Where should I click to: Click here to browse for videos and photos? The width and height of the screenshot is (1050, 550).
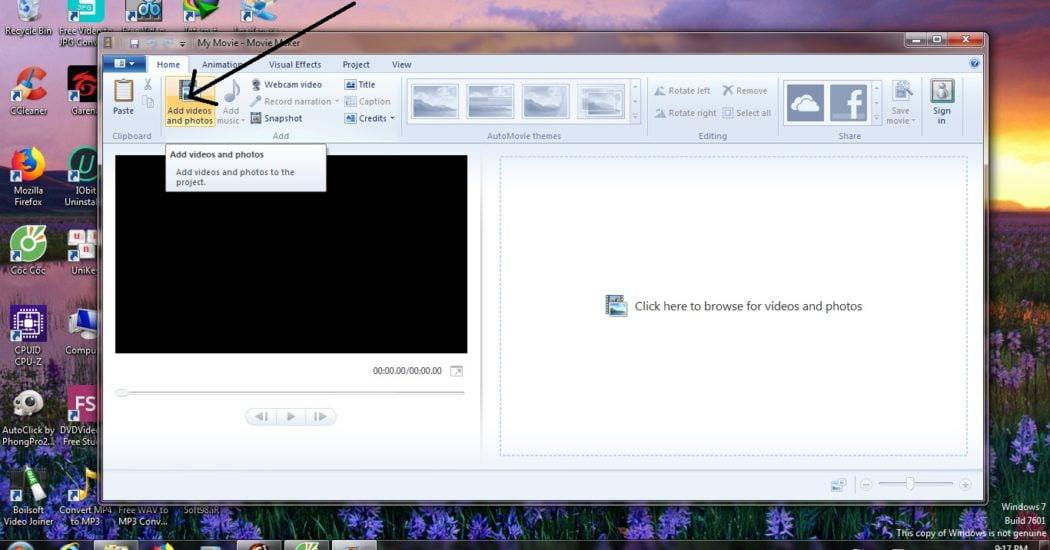point(733,306)
